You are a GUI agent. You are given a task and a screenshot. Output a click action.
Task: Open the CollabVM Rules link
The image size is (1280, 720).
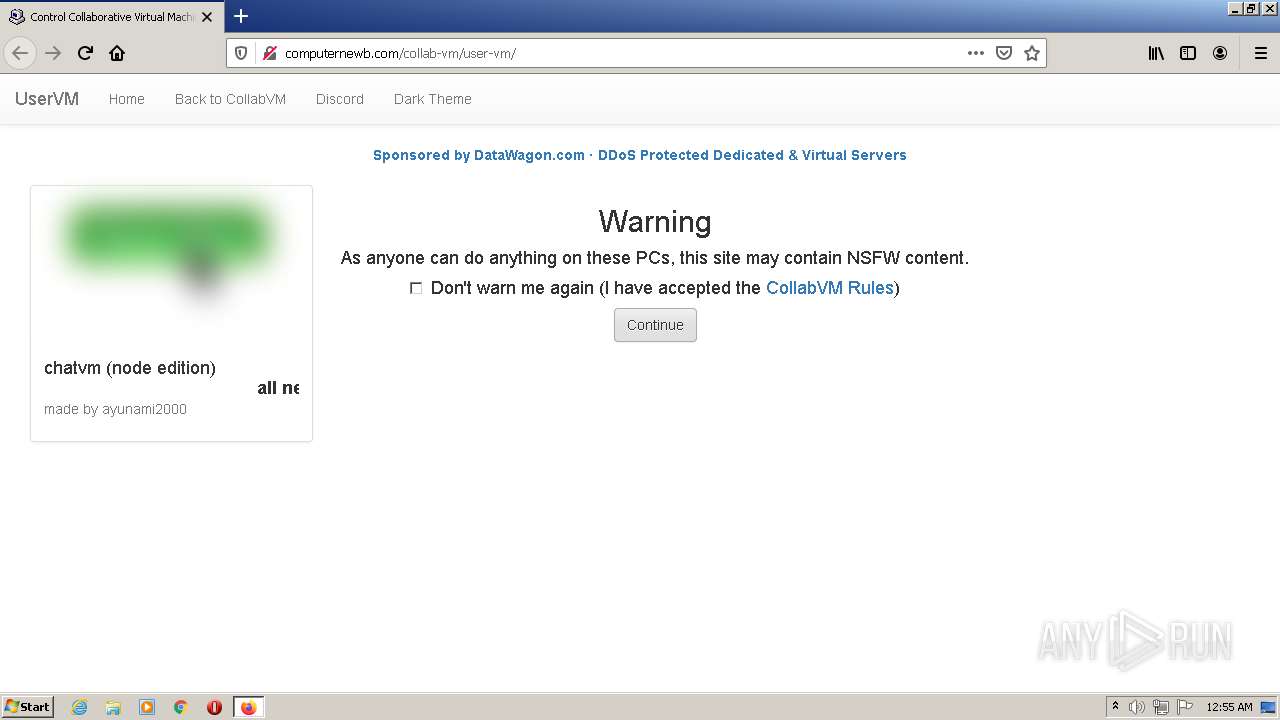830,288
